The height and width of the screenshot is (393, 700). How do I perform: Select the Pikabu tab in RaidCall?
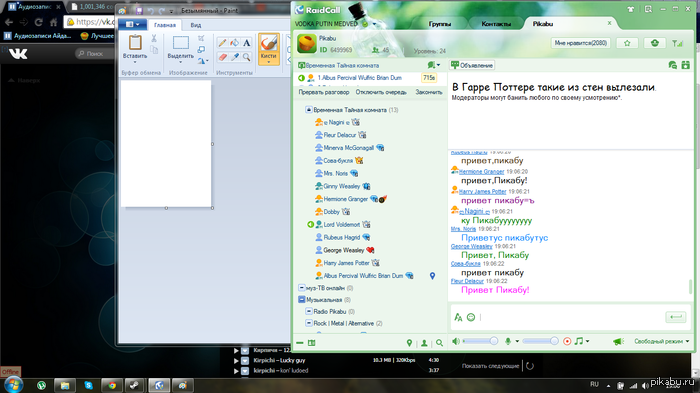point(542,24)
